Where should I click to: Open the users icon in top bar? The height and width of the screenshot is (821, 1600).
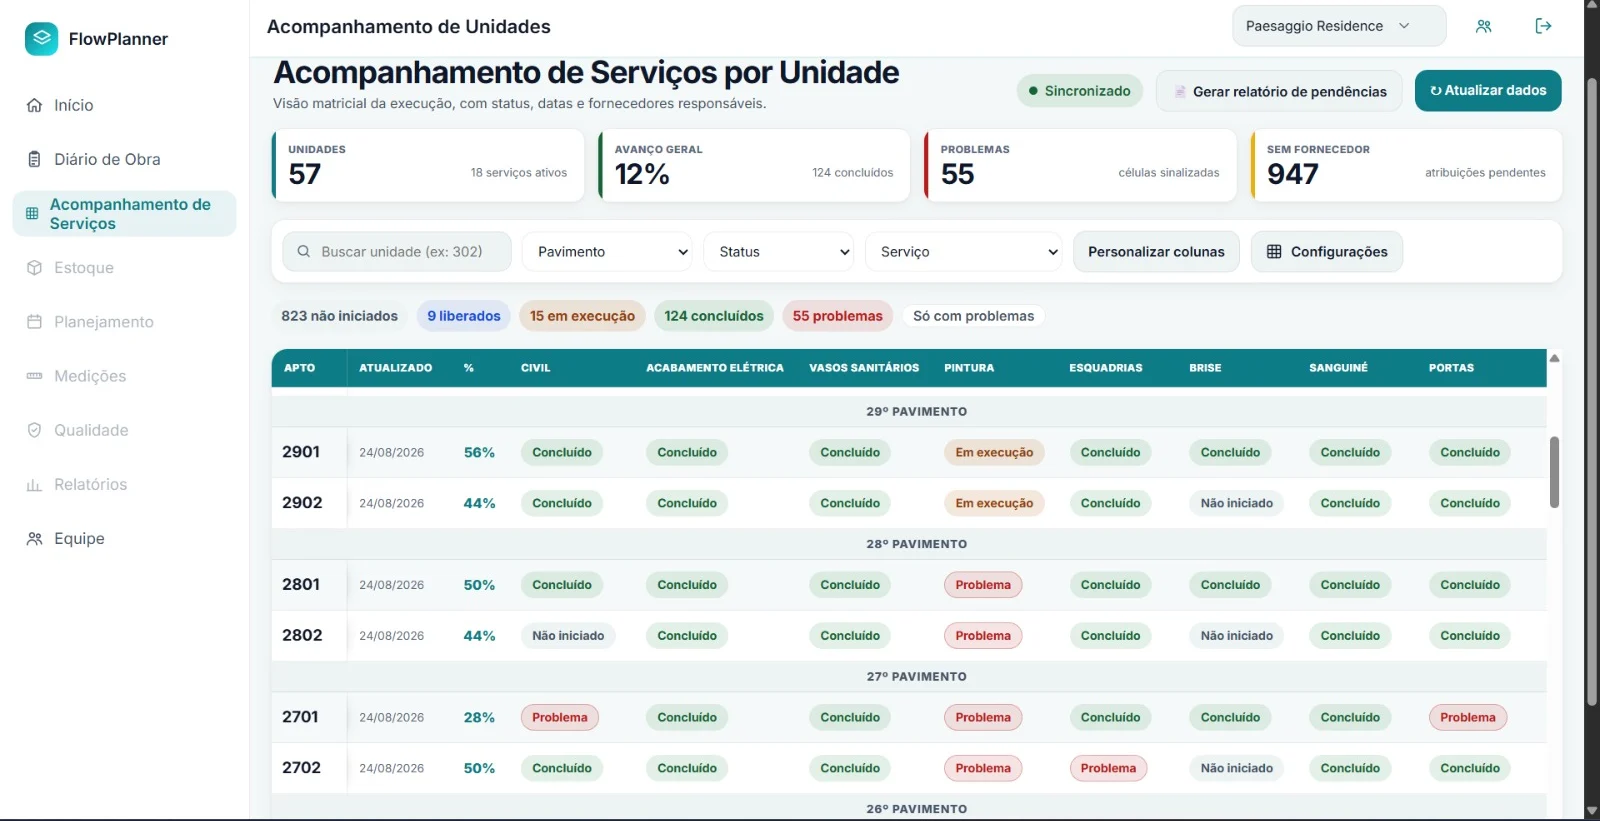[1484, 26]
